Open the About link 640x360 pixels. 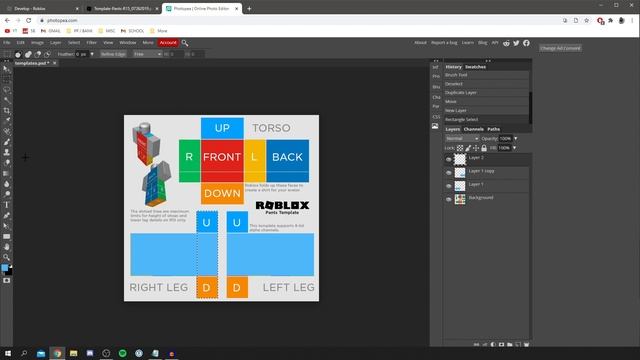[420, 43]
